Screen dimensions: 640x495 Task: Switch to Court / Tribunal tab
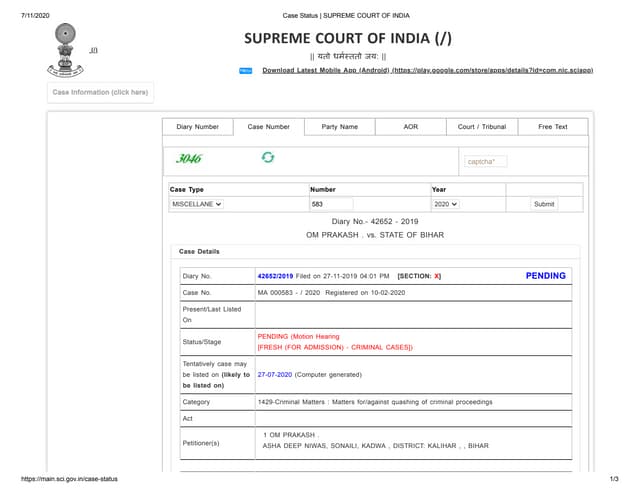(x=482, y=127)
